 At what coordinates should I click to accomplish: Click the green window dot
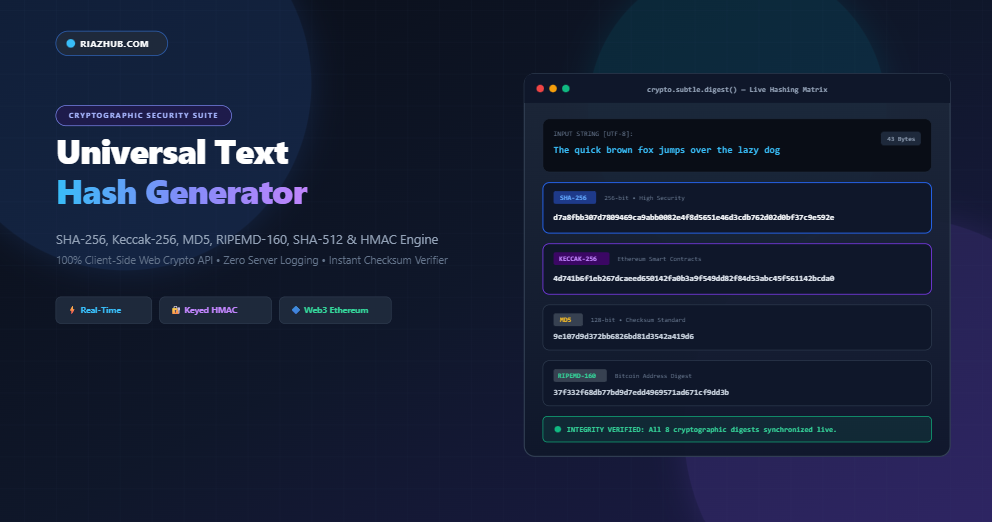(x=566, y=89)
